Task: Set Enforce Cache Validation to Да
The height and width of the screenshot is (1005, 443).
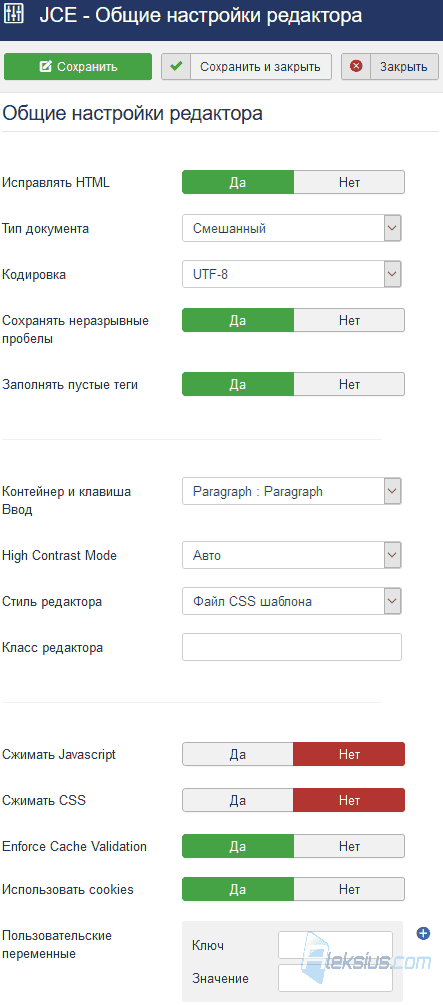Action: 238,846
